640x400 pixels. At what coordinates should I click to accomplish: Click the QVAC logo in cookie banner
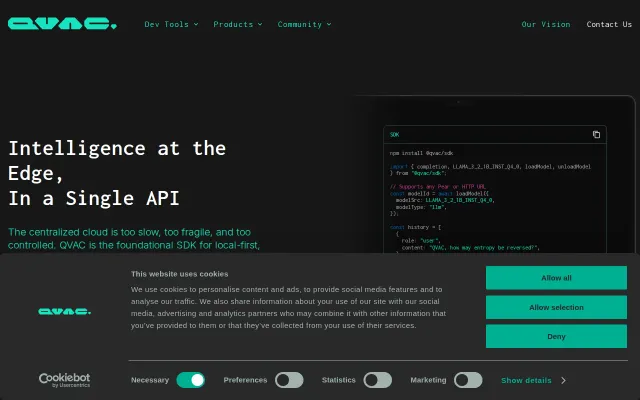point(64,311)
